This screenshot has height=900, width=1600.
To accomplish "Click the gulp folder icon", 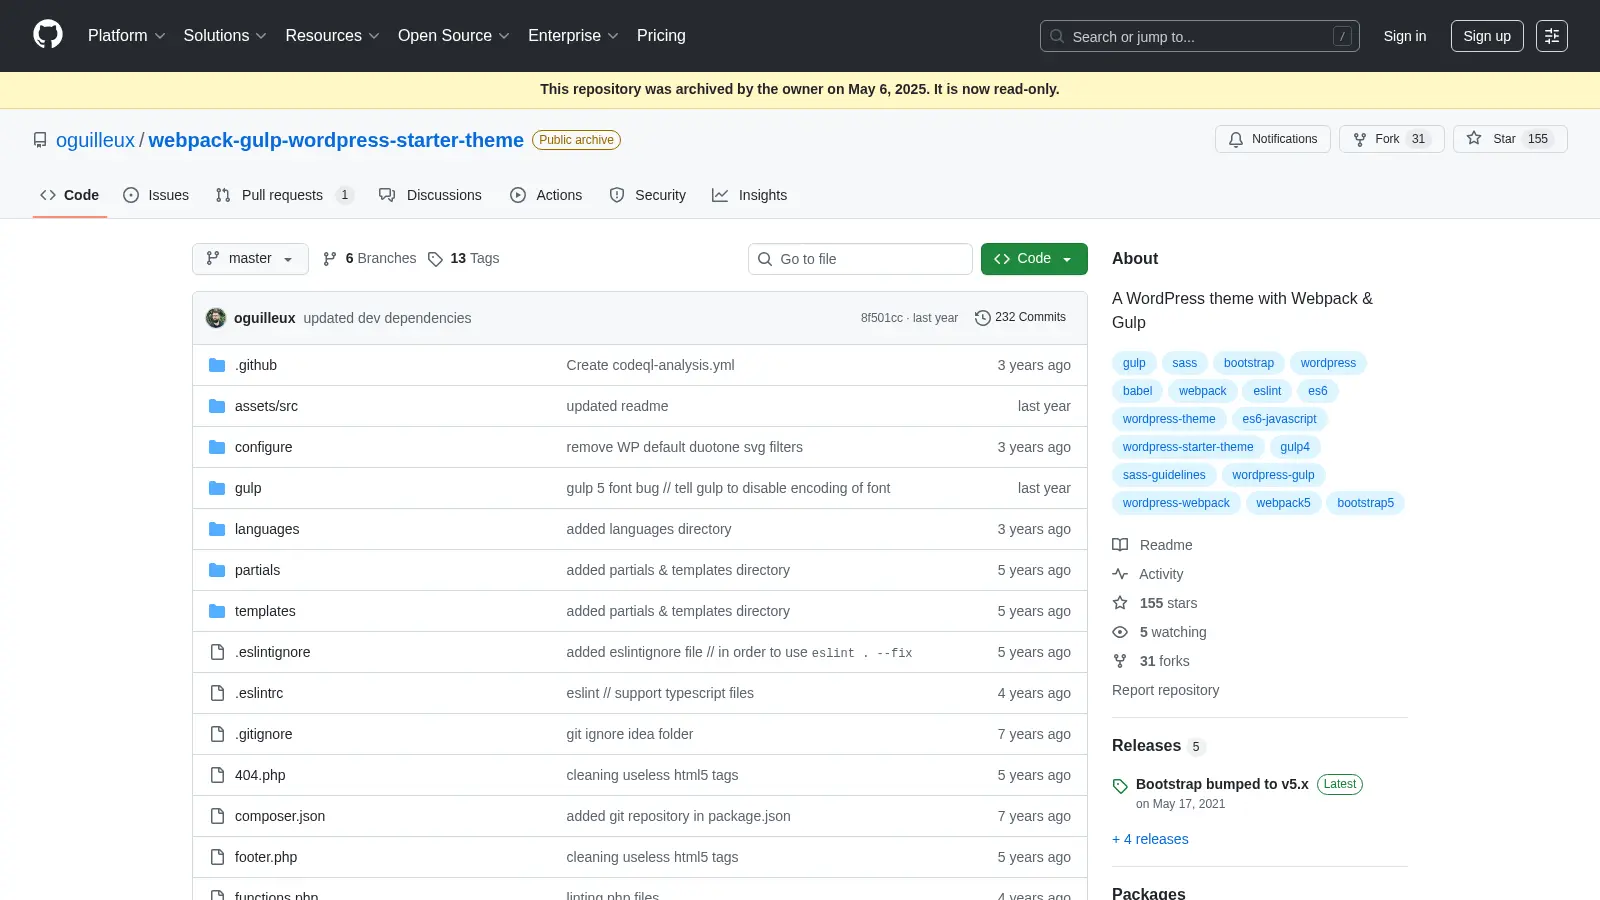I will coord(217,488).
